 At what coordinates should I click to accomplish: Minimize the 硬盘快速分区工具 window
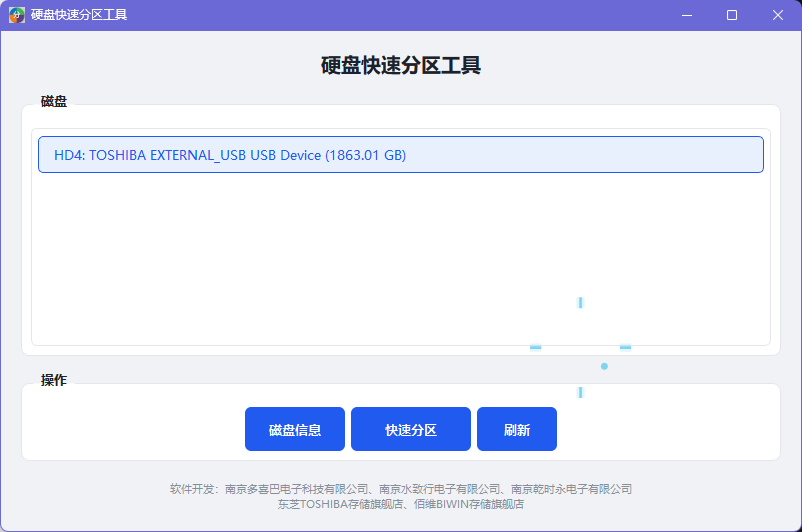[x=687, y=15]
